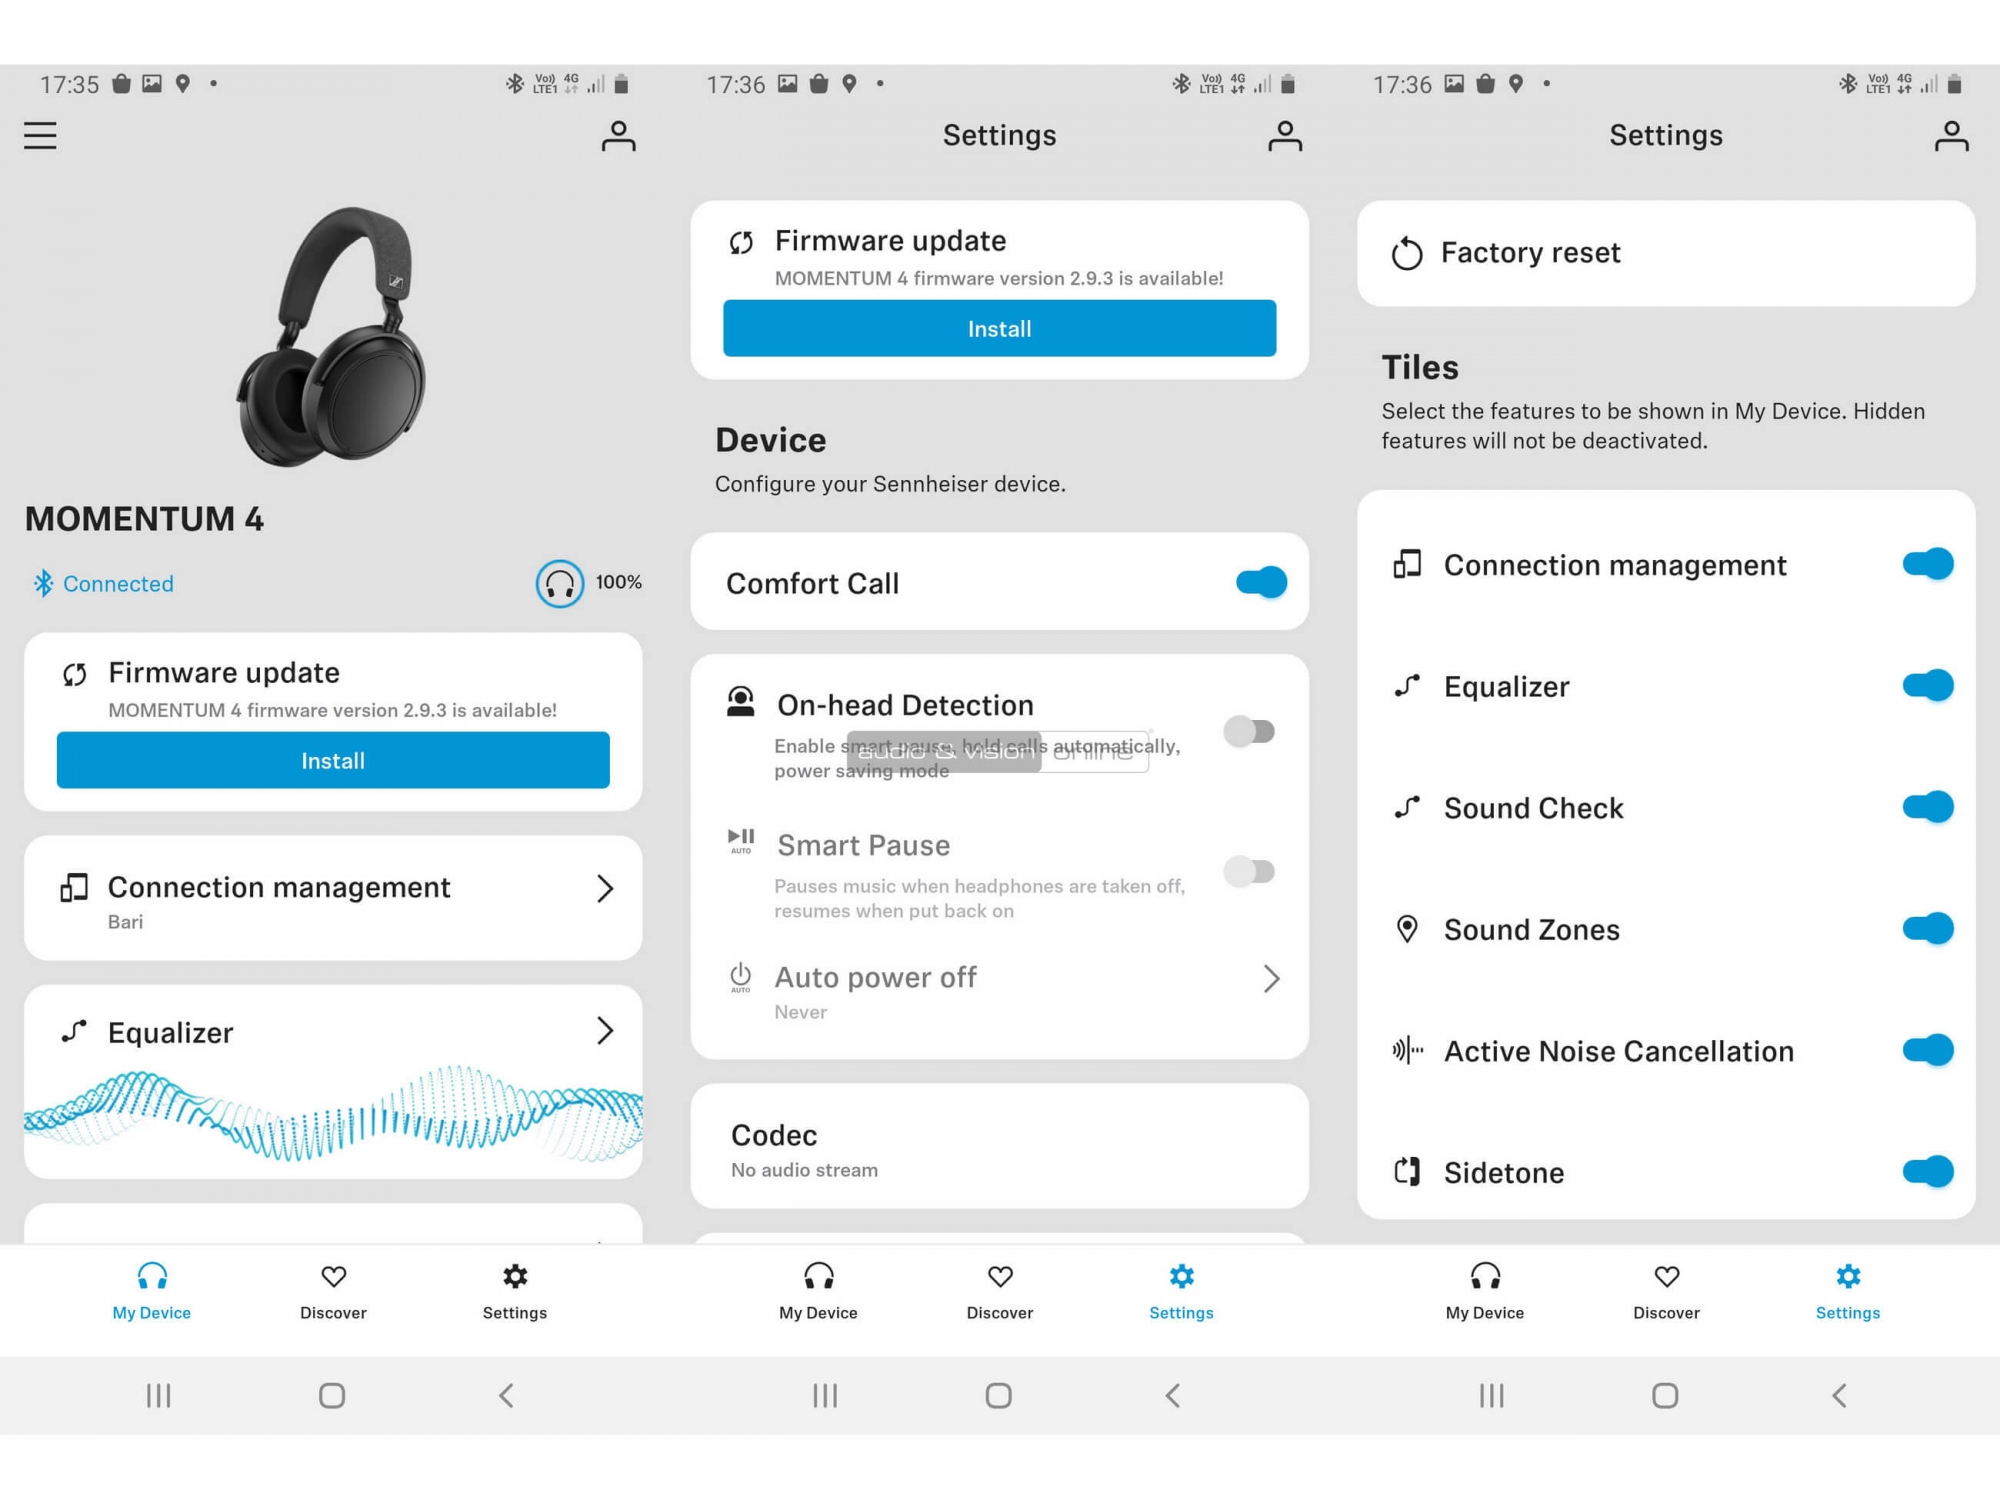Enable the On-head Detection toggle
2000x1500 pixels.
tap(1255, 730)
